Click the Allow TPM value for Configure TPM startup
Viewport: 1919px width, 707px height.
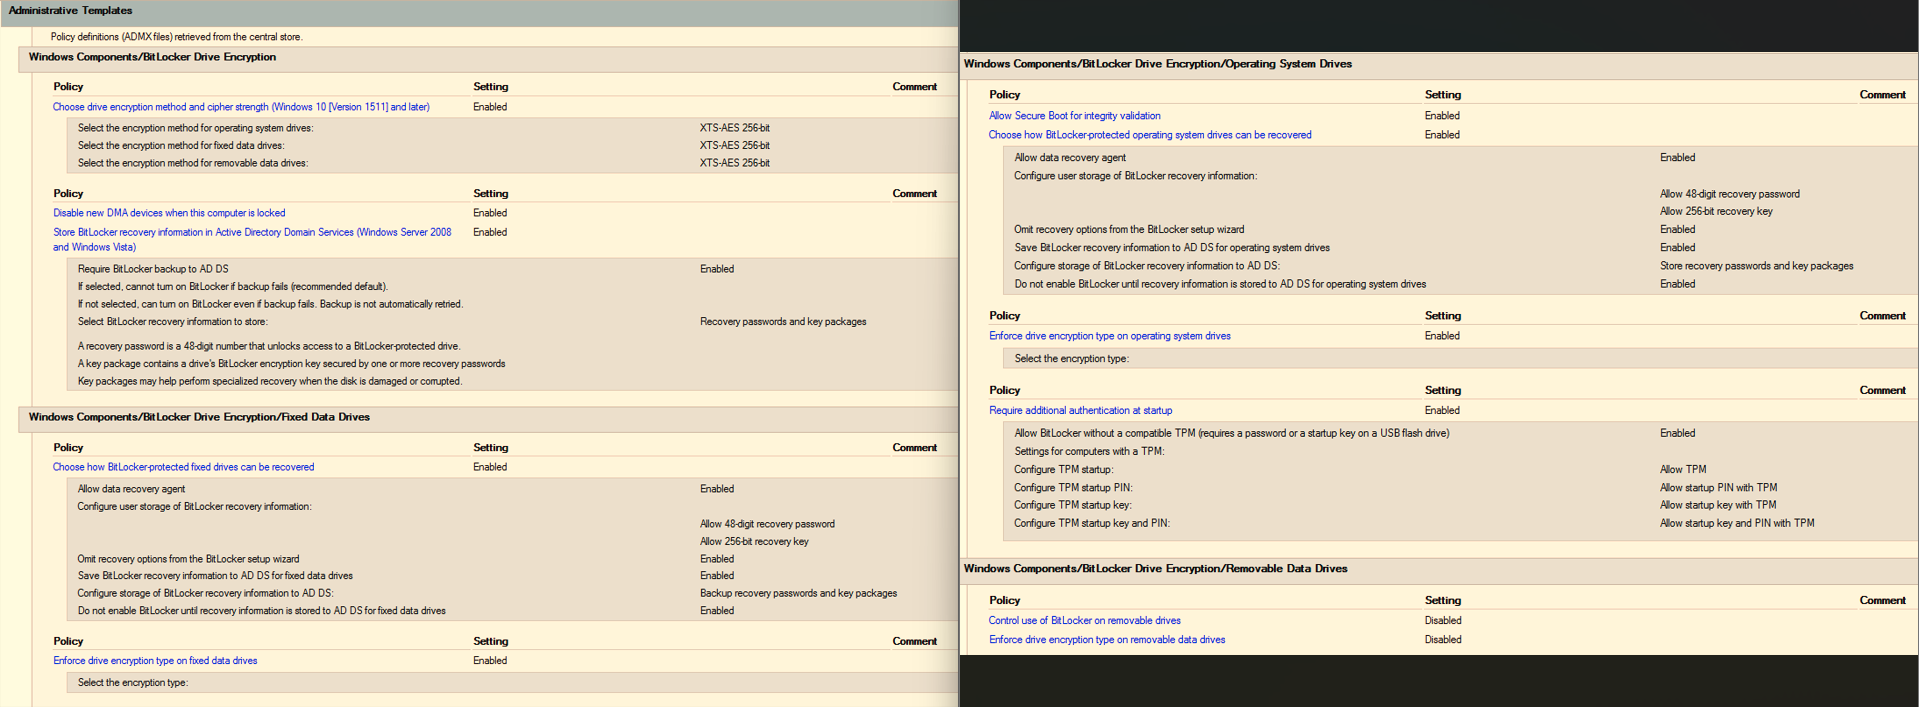[x=1682, y=470]
